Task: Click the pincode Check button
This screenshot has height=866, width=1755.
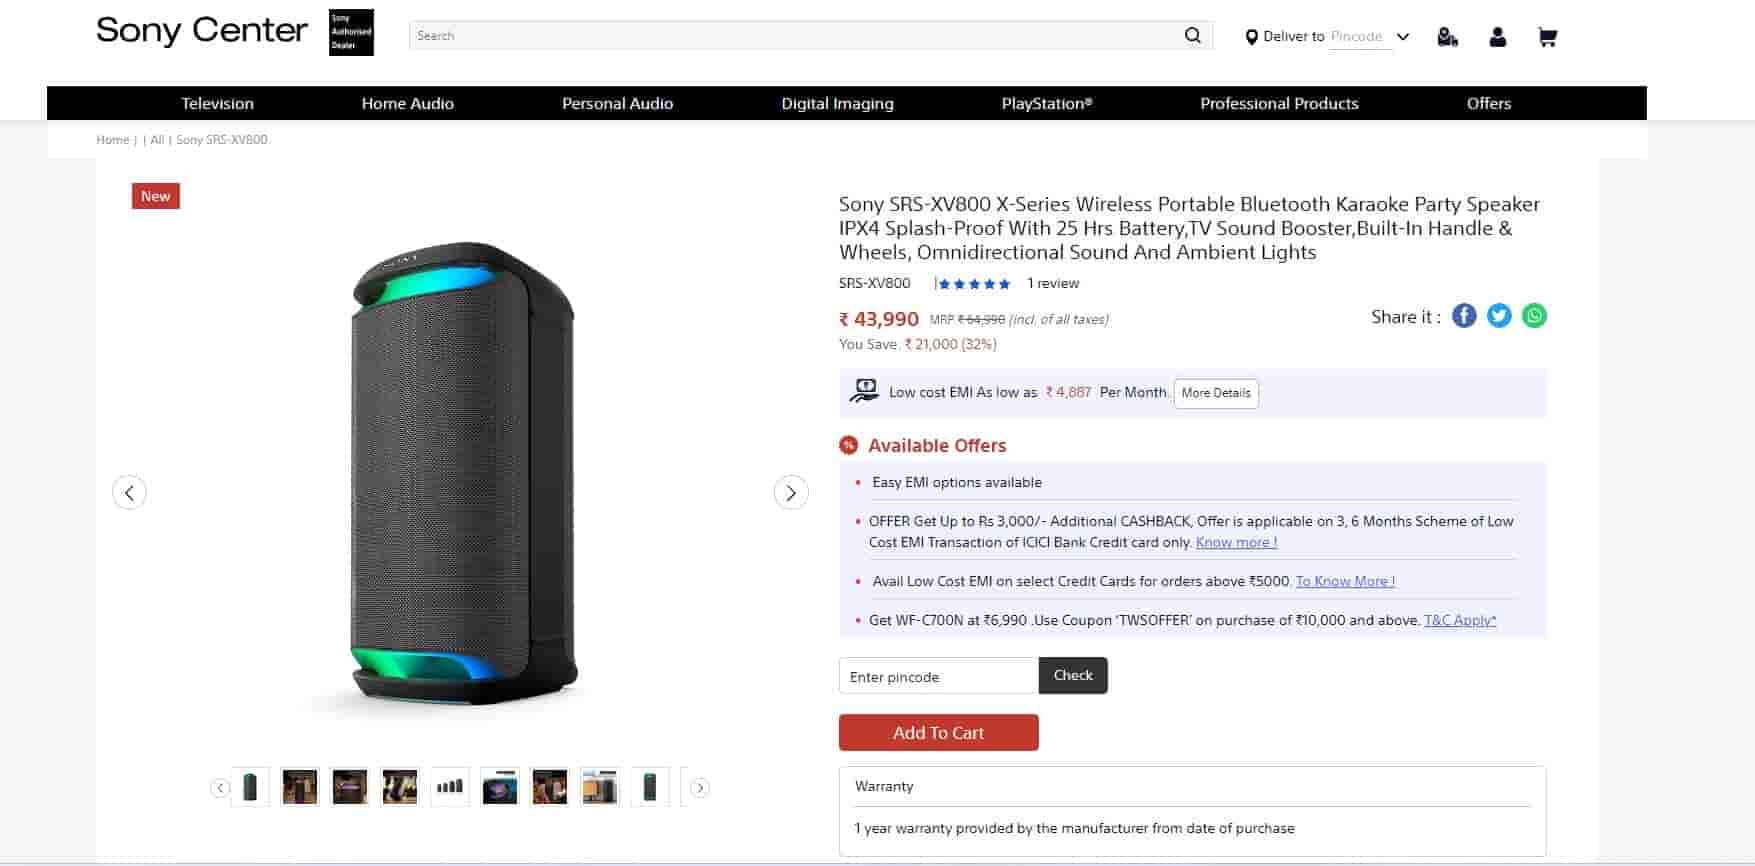Action: (x=1073, y=675)
